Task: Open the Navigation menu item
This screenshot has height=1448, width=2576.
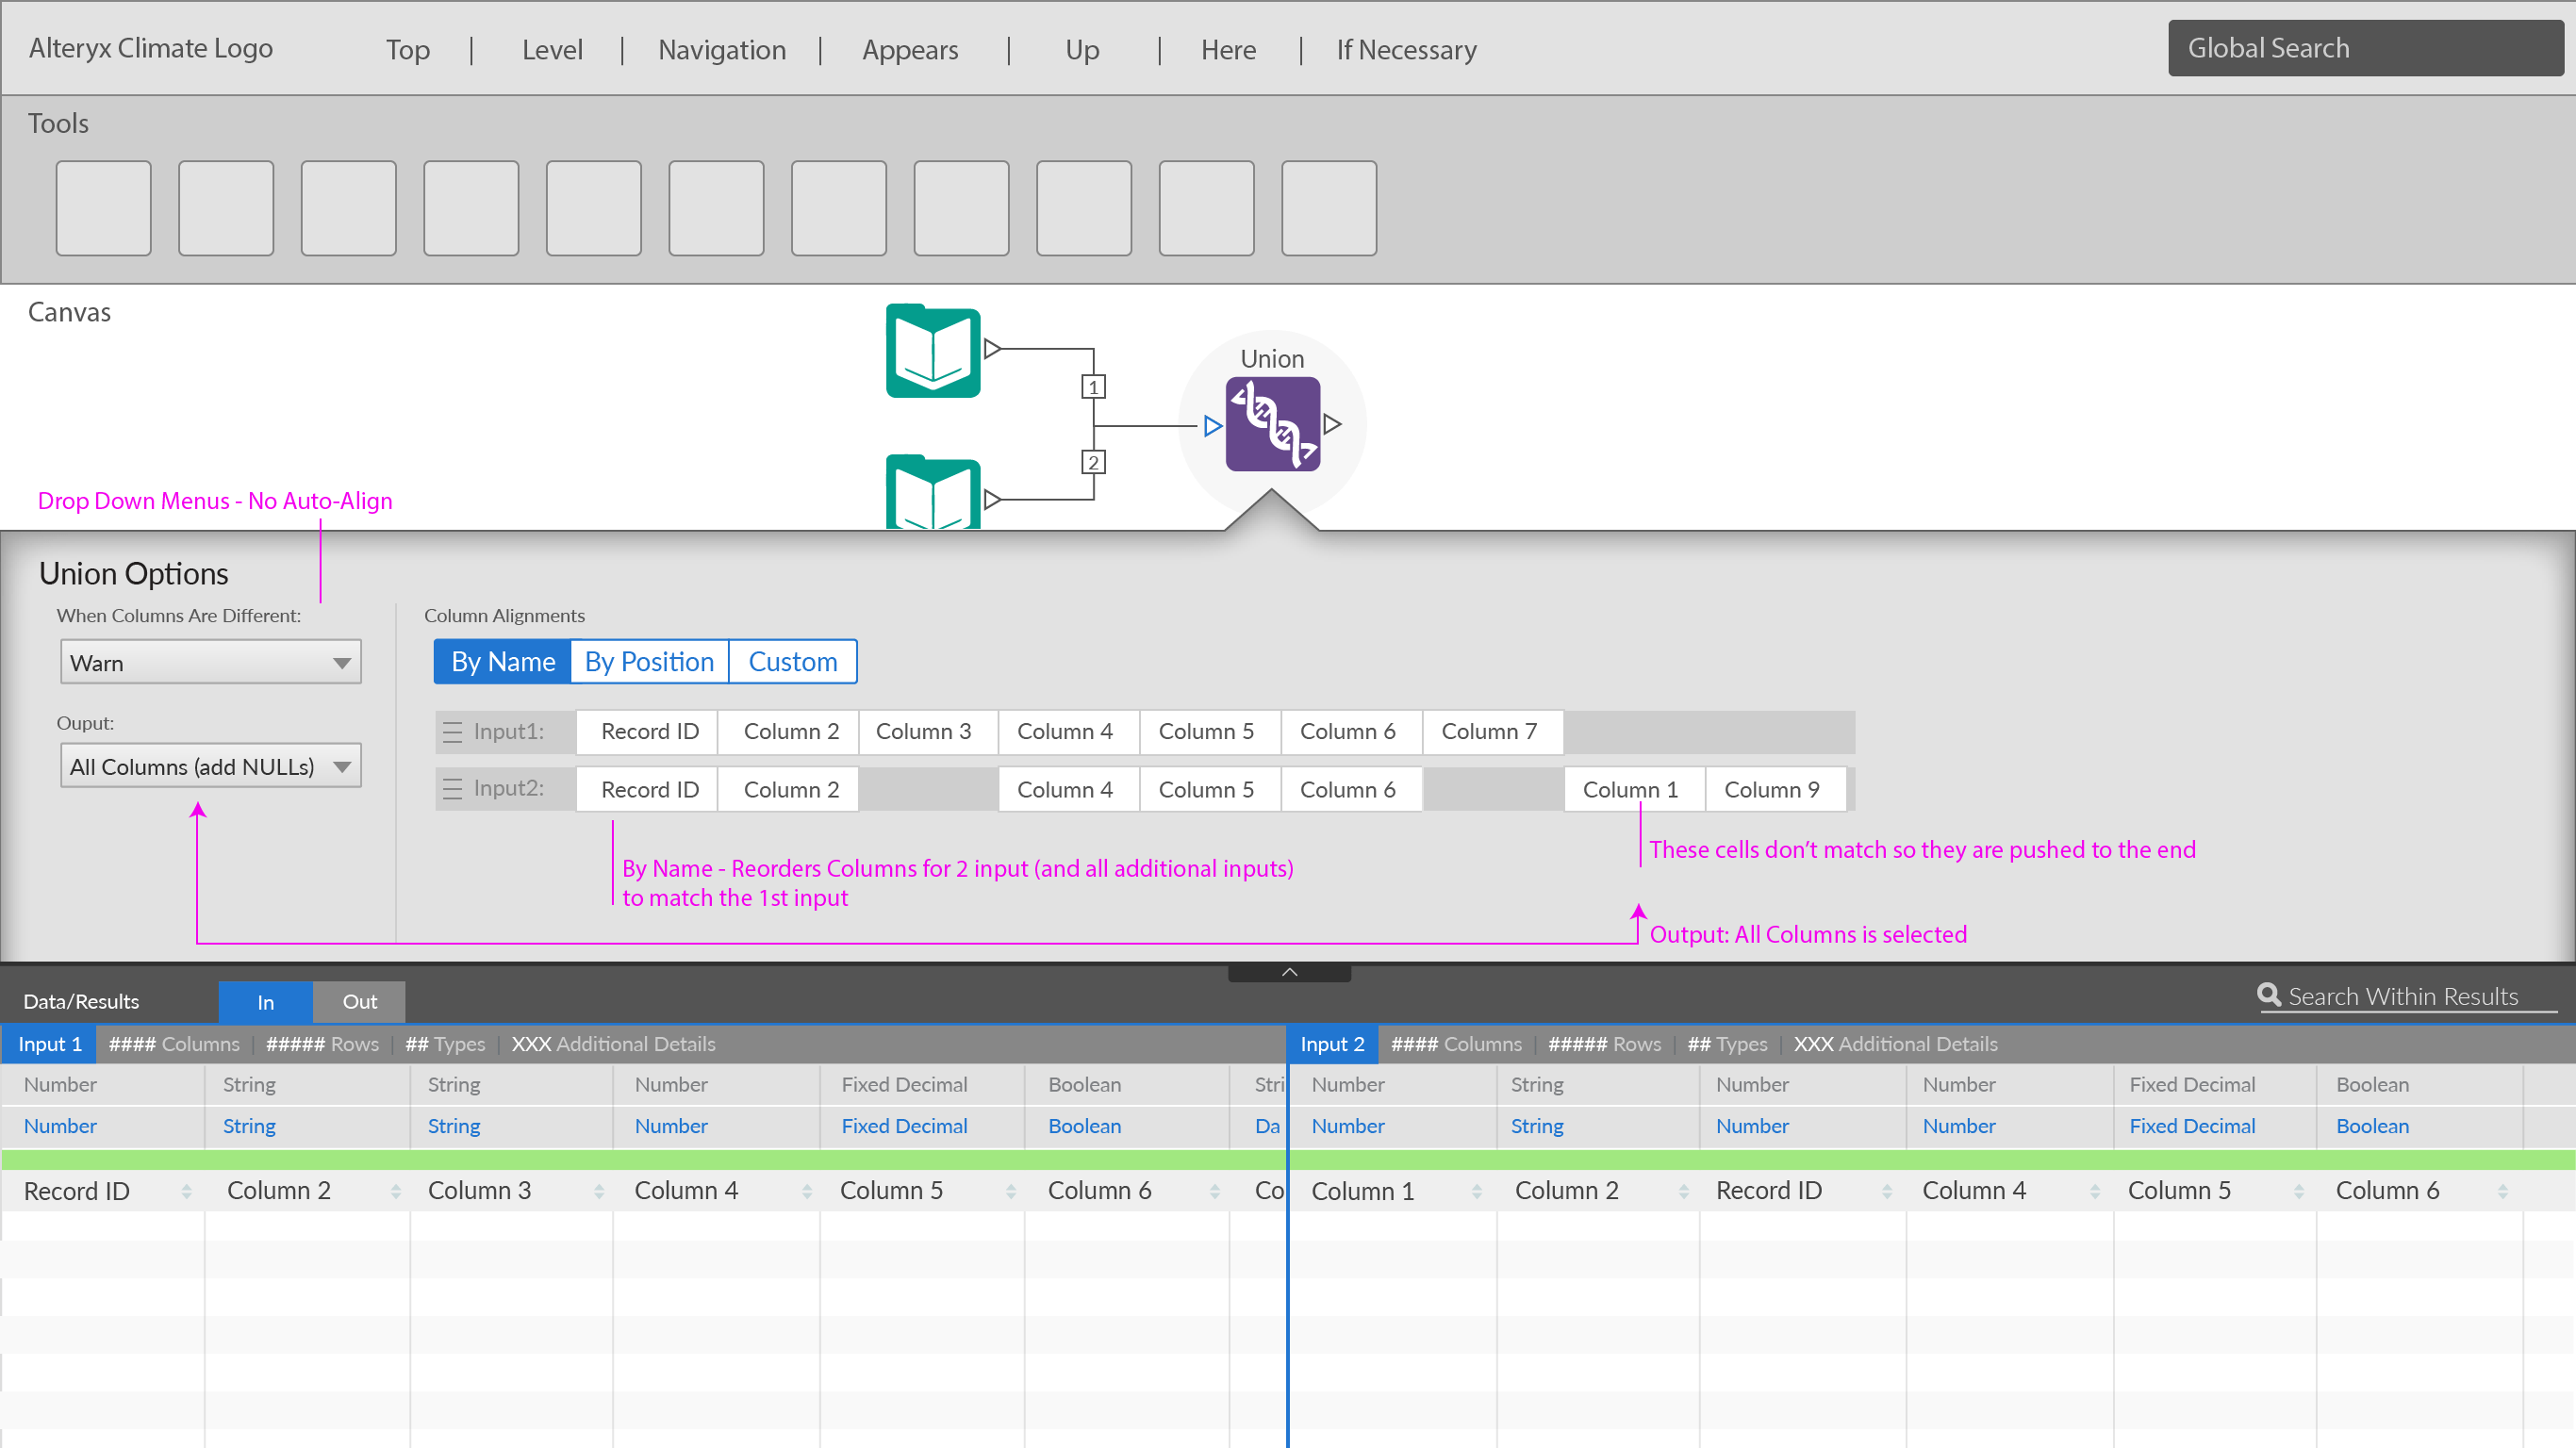Action: 721,50
